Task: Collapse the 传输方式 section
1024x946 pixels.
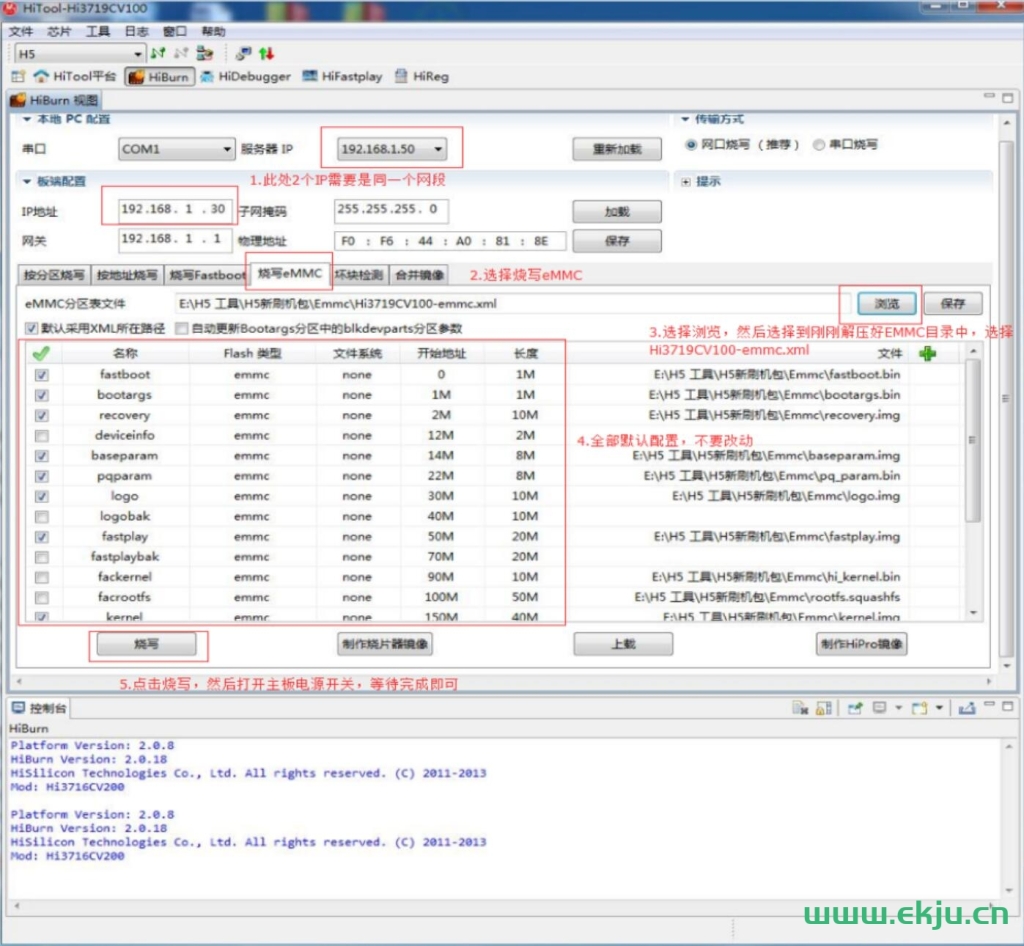Action: [685, 119]
